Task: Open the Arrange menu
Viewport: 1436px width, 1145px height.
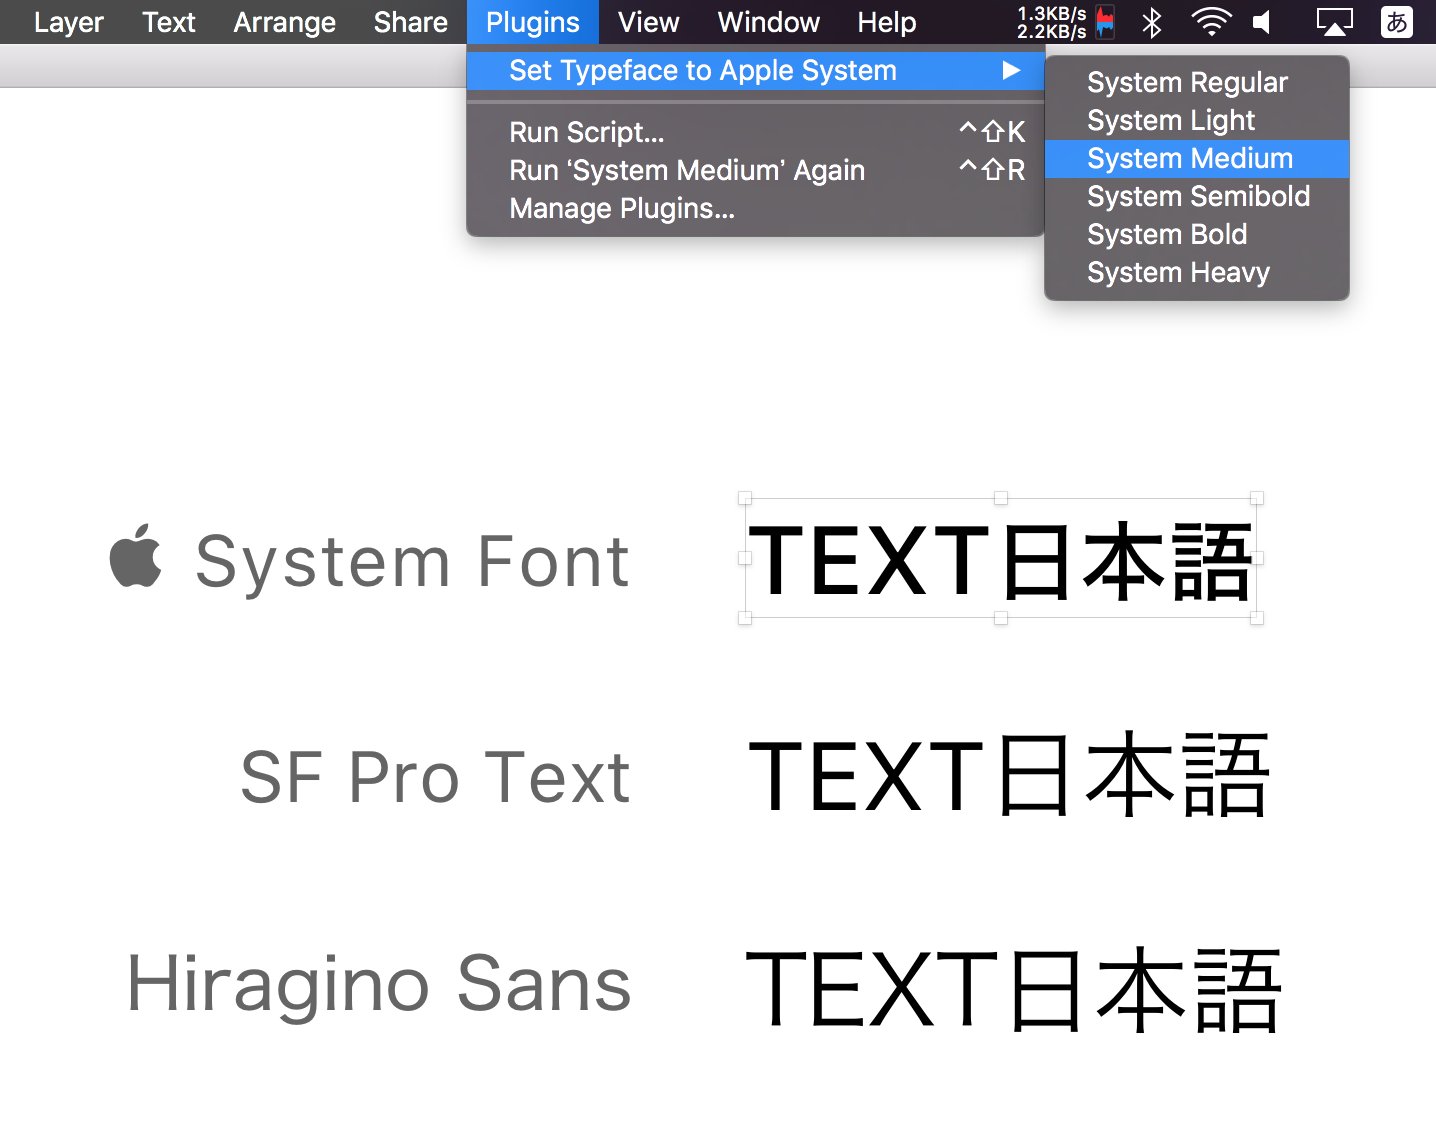Action: [x=284, y=22]
